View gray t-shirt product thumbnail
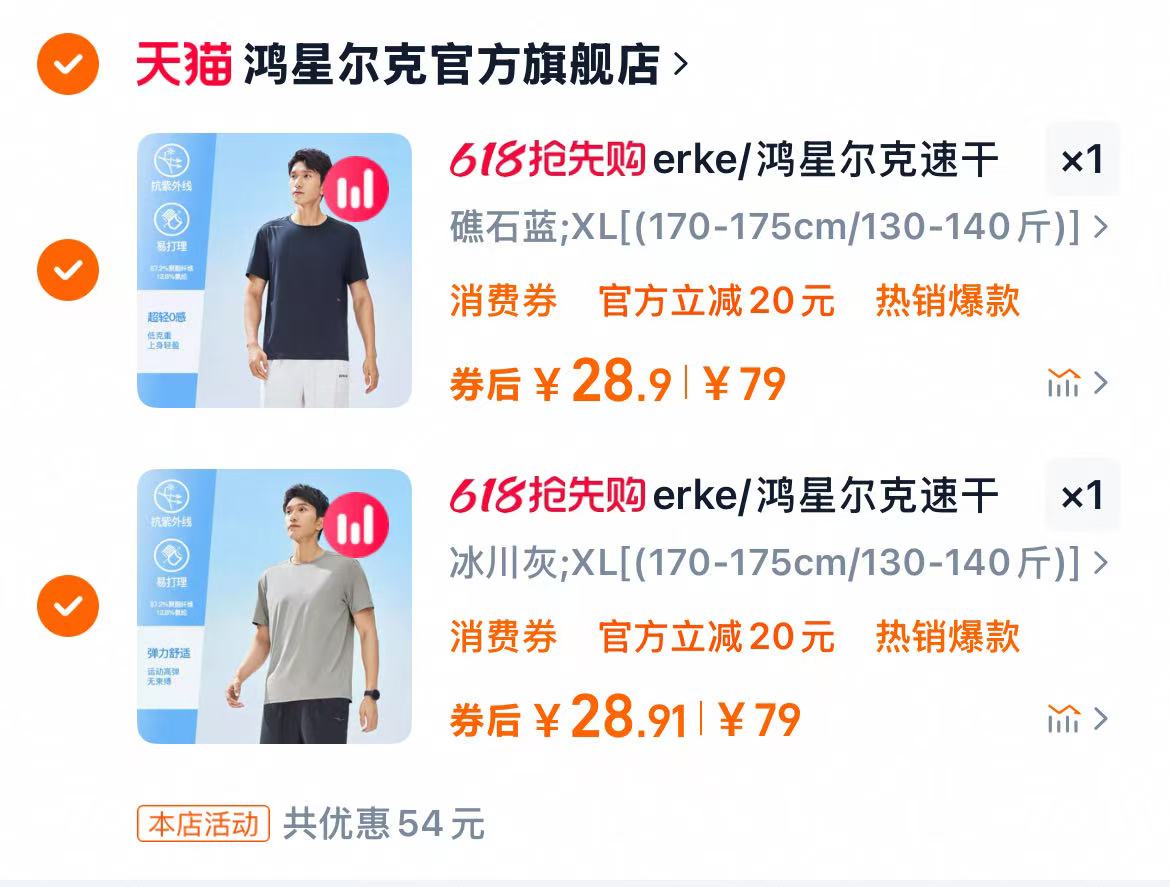This screenshot has width=1170, height=887. click(x=275, y=607)
